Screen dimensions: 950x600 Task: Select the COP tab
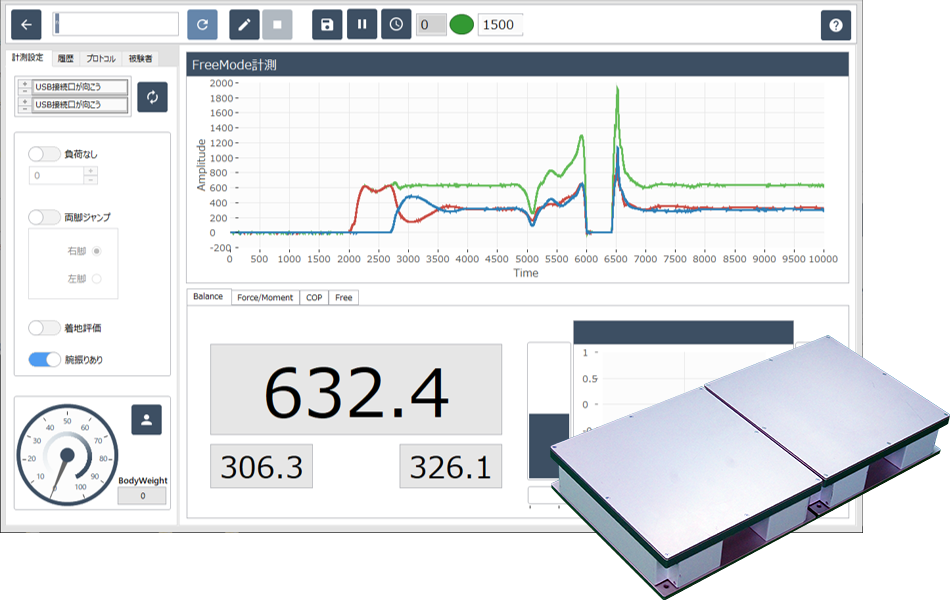[314, 297]
